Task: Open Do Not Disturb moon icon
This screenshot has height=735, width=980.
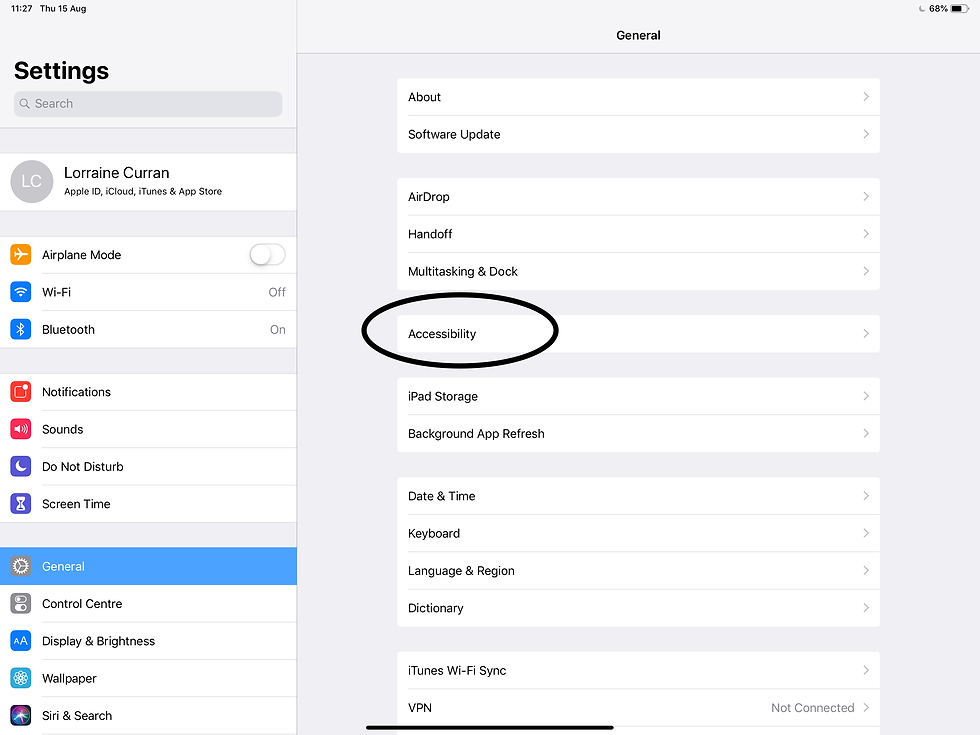Action: (21, 466)
